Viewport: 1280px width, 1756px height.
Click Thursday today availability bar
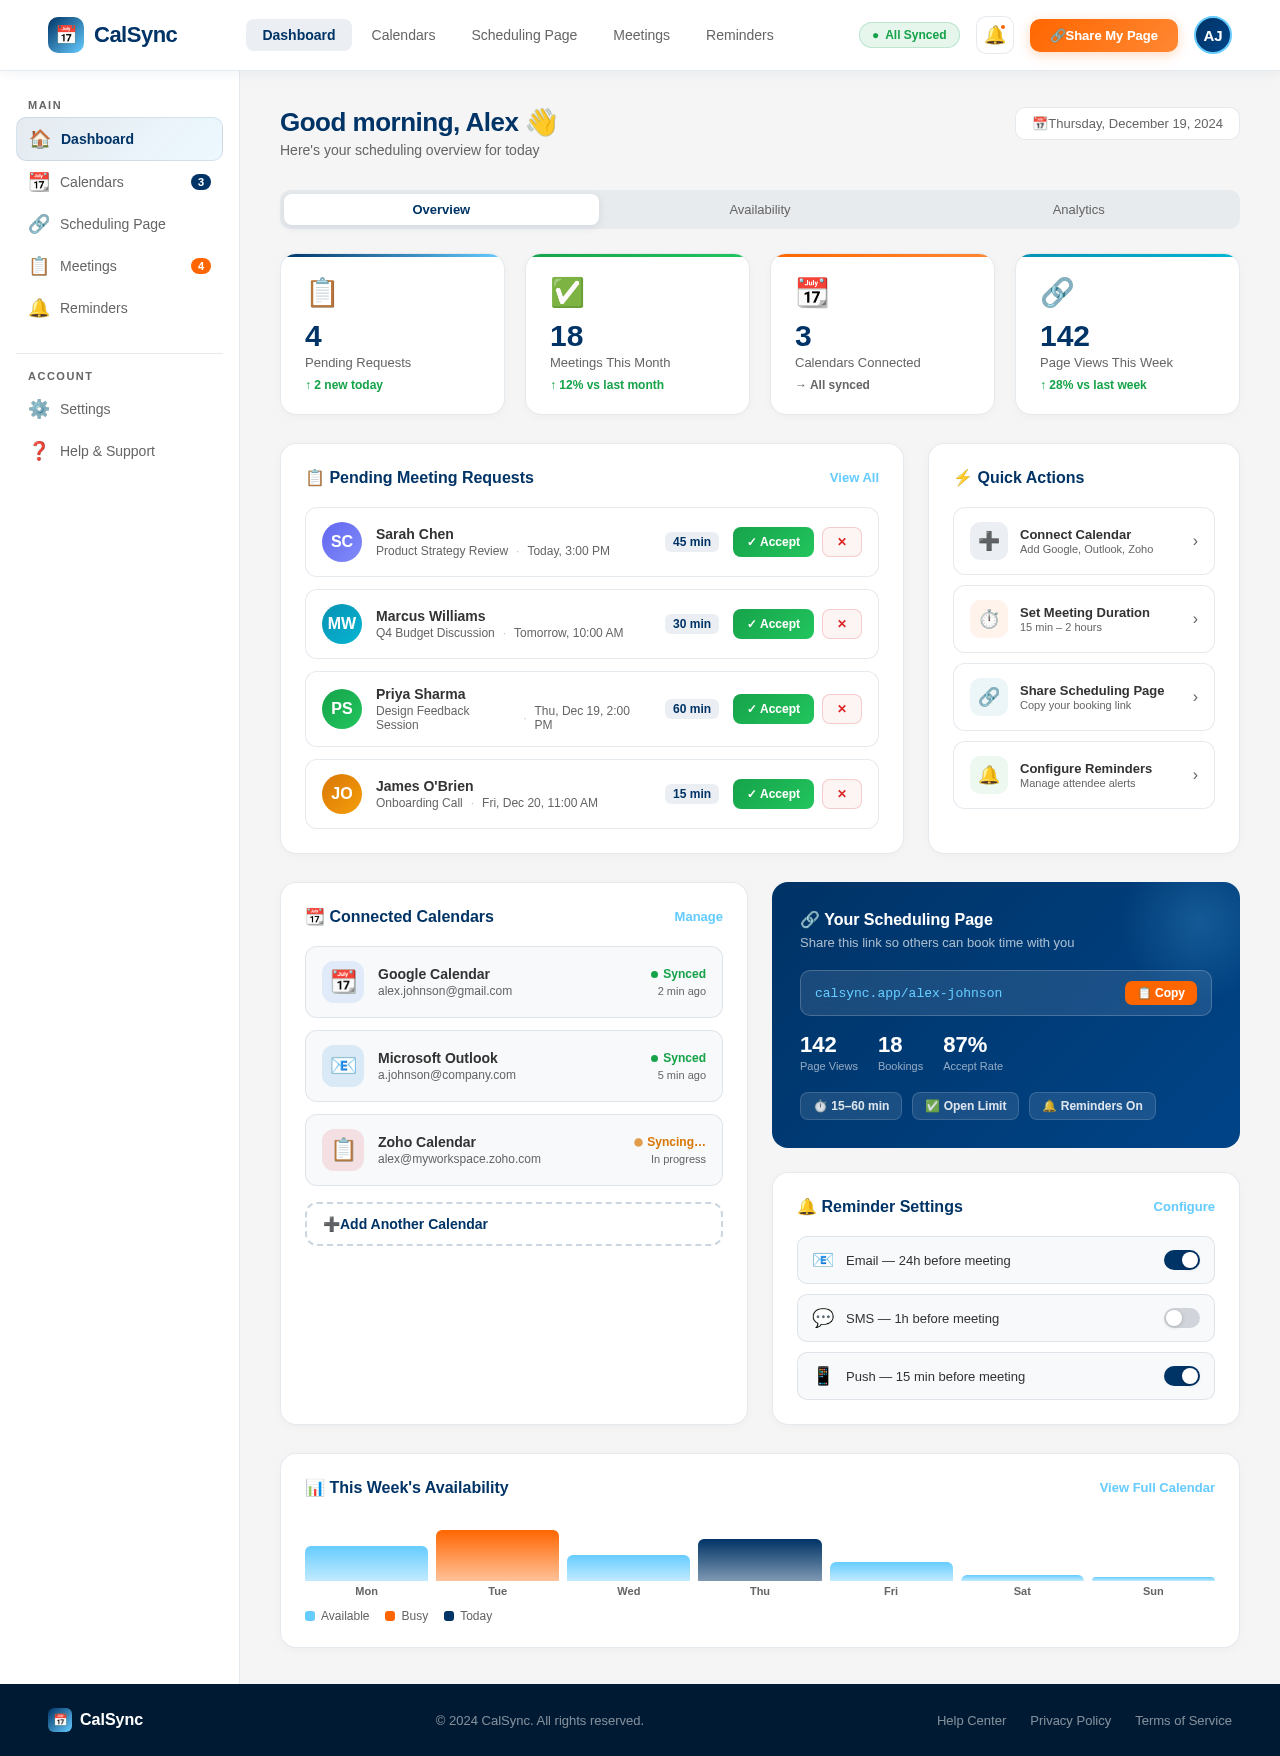click(x=760, y=1560)
